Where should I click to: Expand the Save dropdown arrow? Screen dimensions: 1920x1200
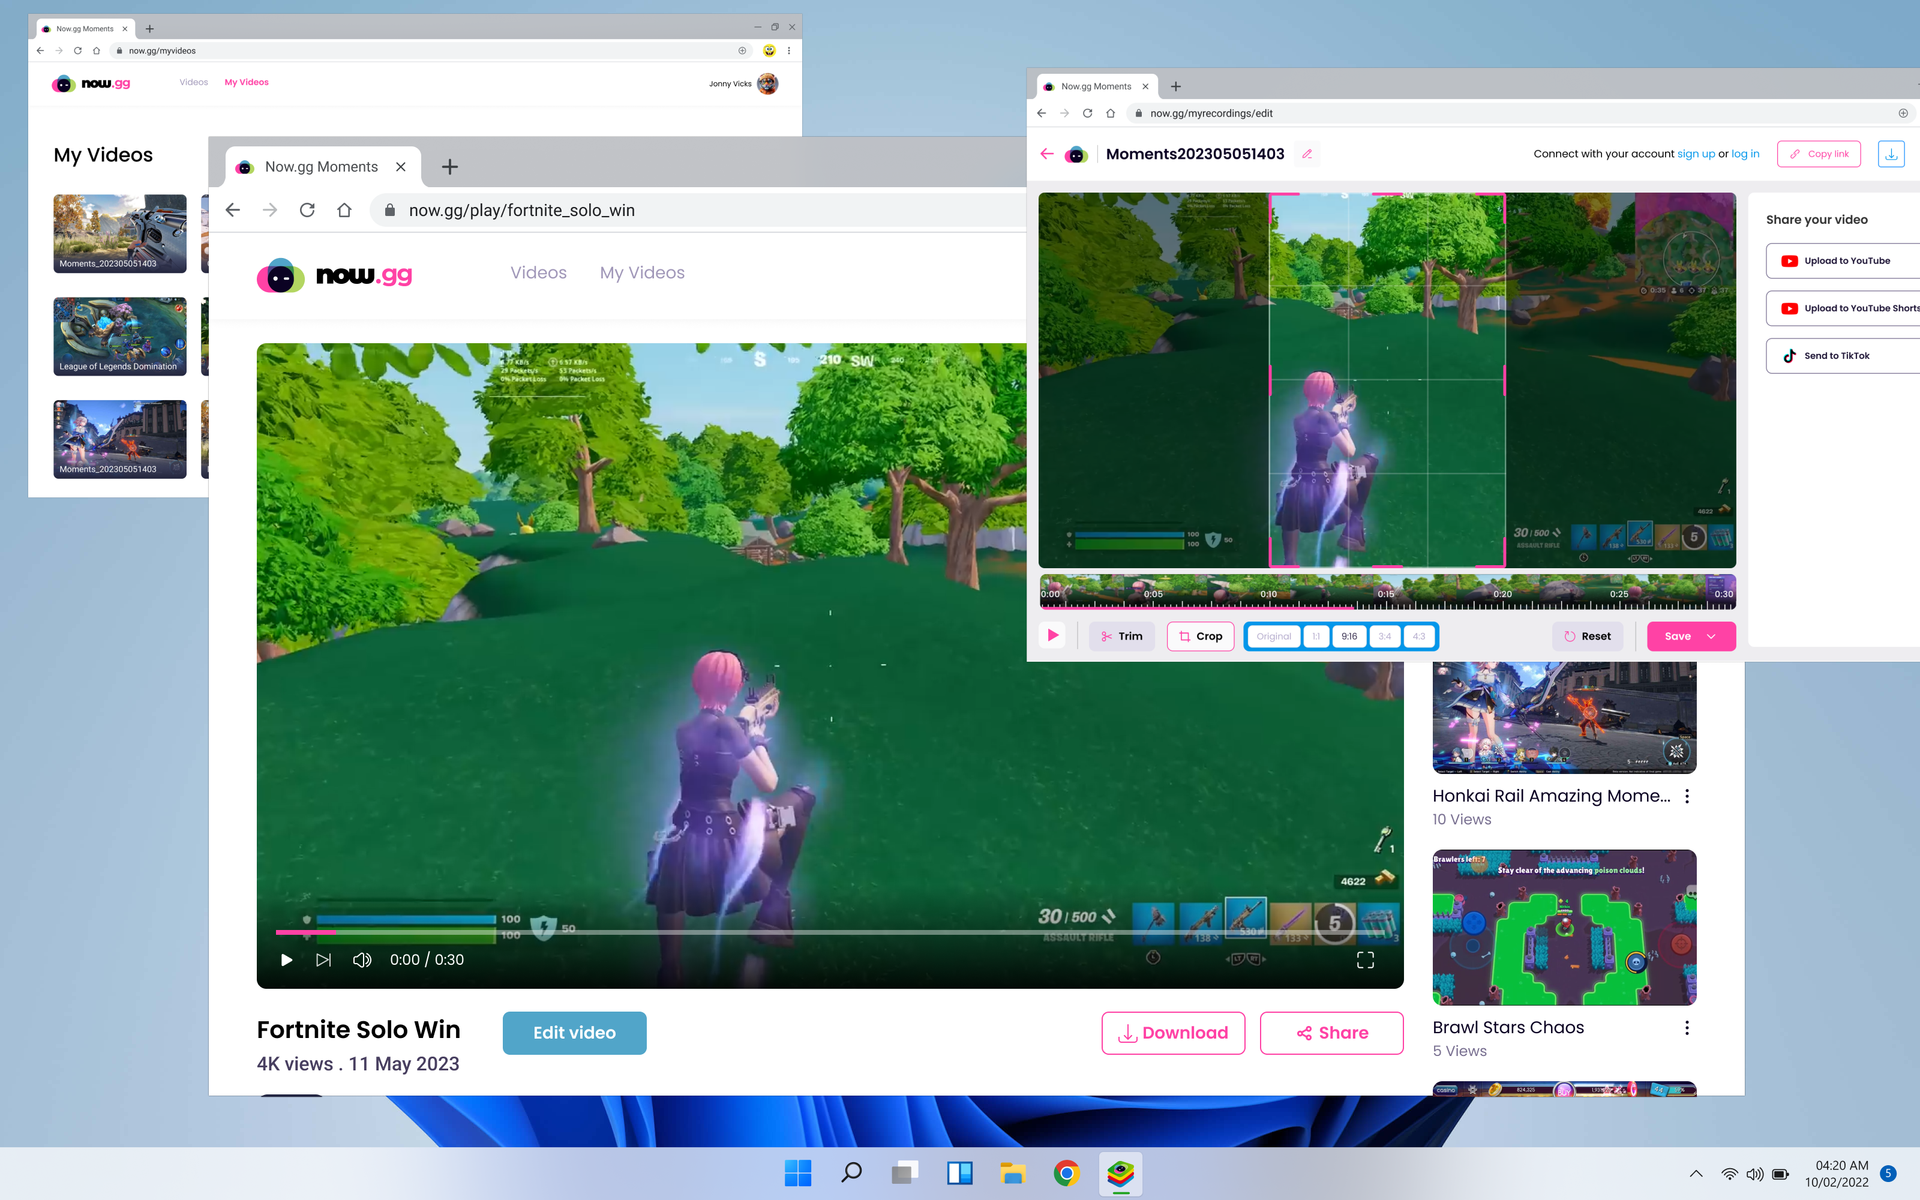1711,636
